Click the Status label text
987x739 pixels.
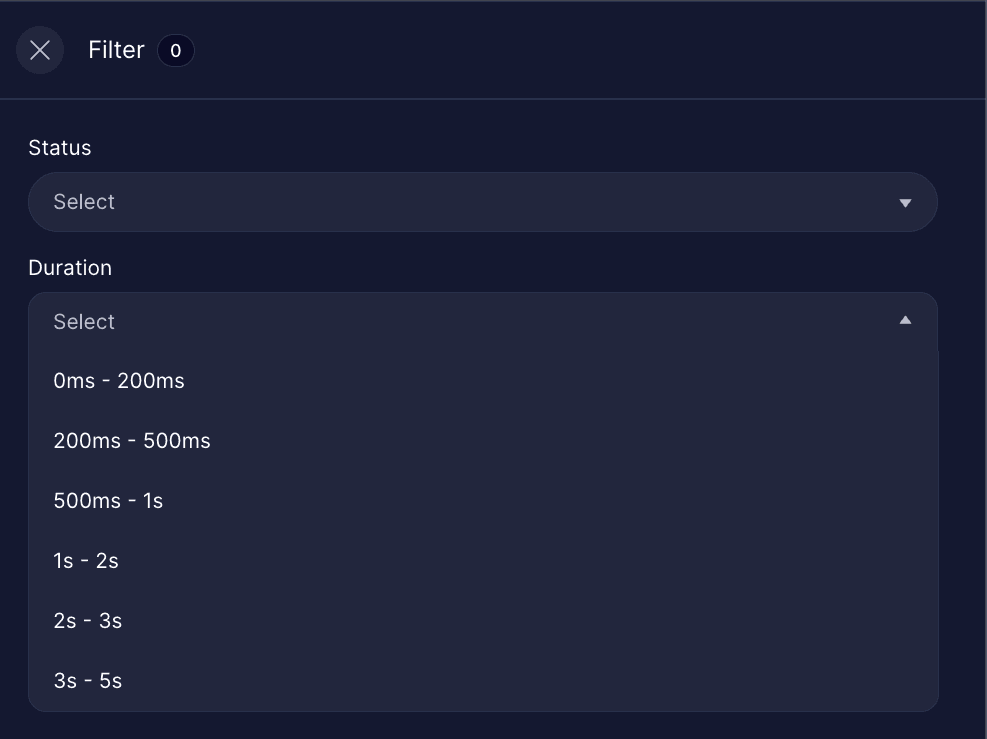59,147
